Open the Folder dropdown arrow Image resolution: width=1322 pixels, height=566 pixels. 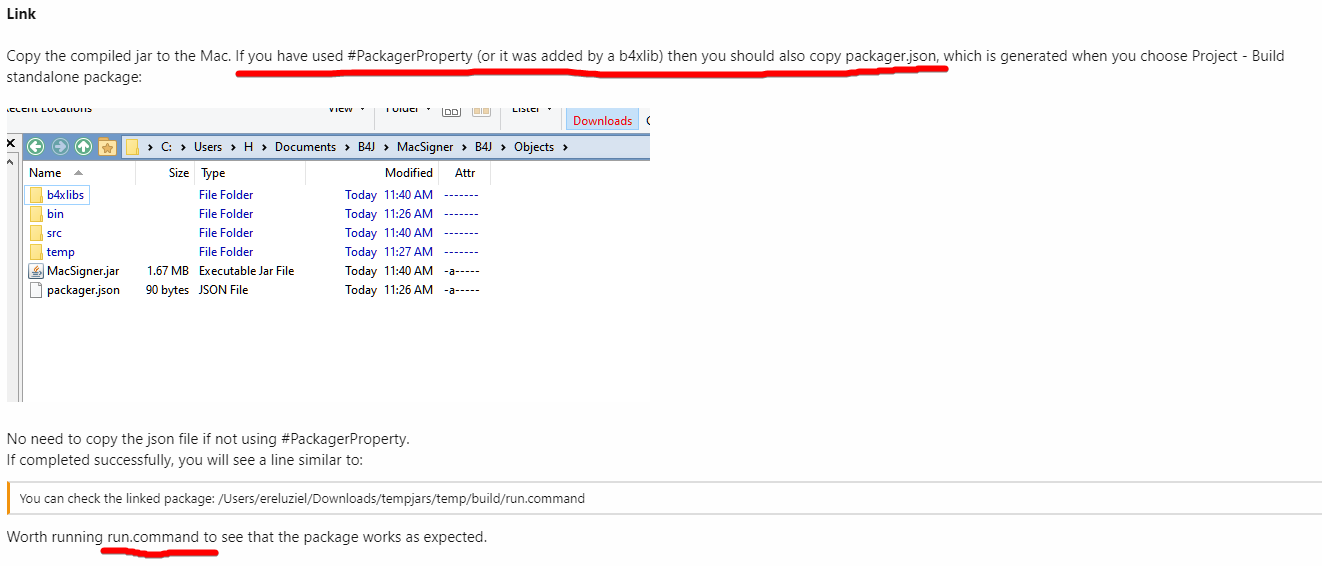pyautogui.click(x=429, y=109)
